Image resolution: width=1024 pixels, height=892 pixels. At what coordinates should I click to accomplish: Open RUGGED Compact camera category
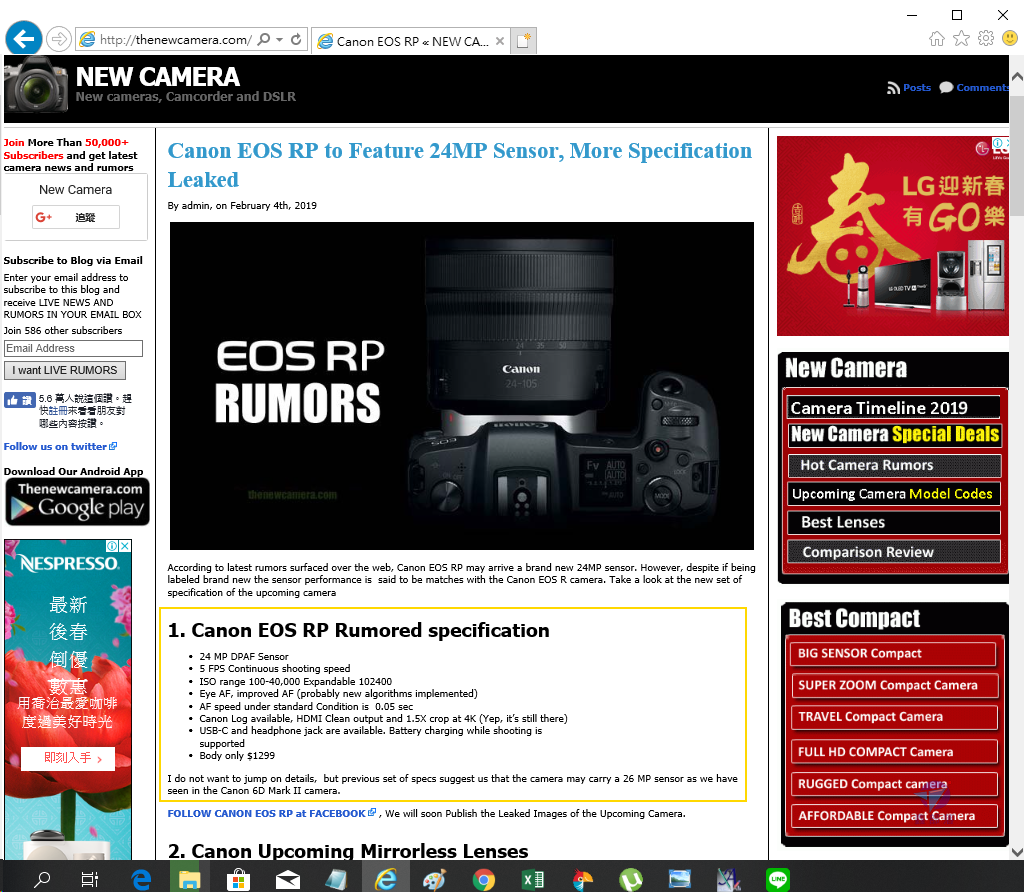(893, 784)
